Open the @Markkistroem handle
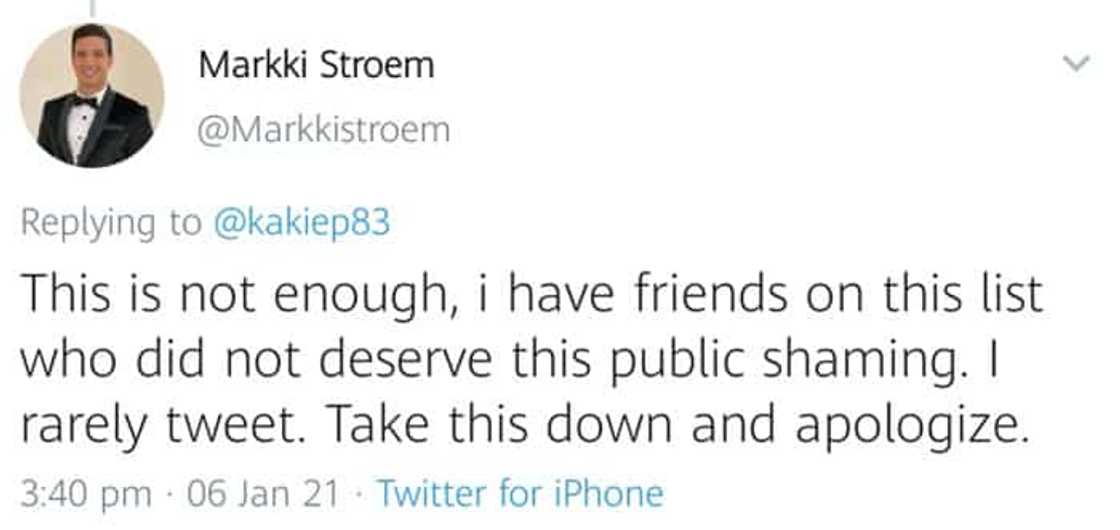 click(x=324, y=130)
